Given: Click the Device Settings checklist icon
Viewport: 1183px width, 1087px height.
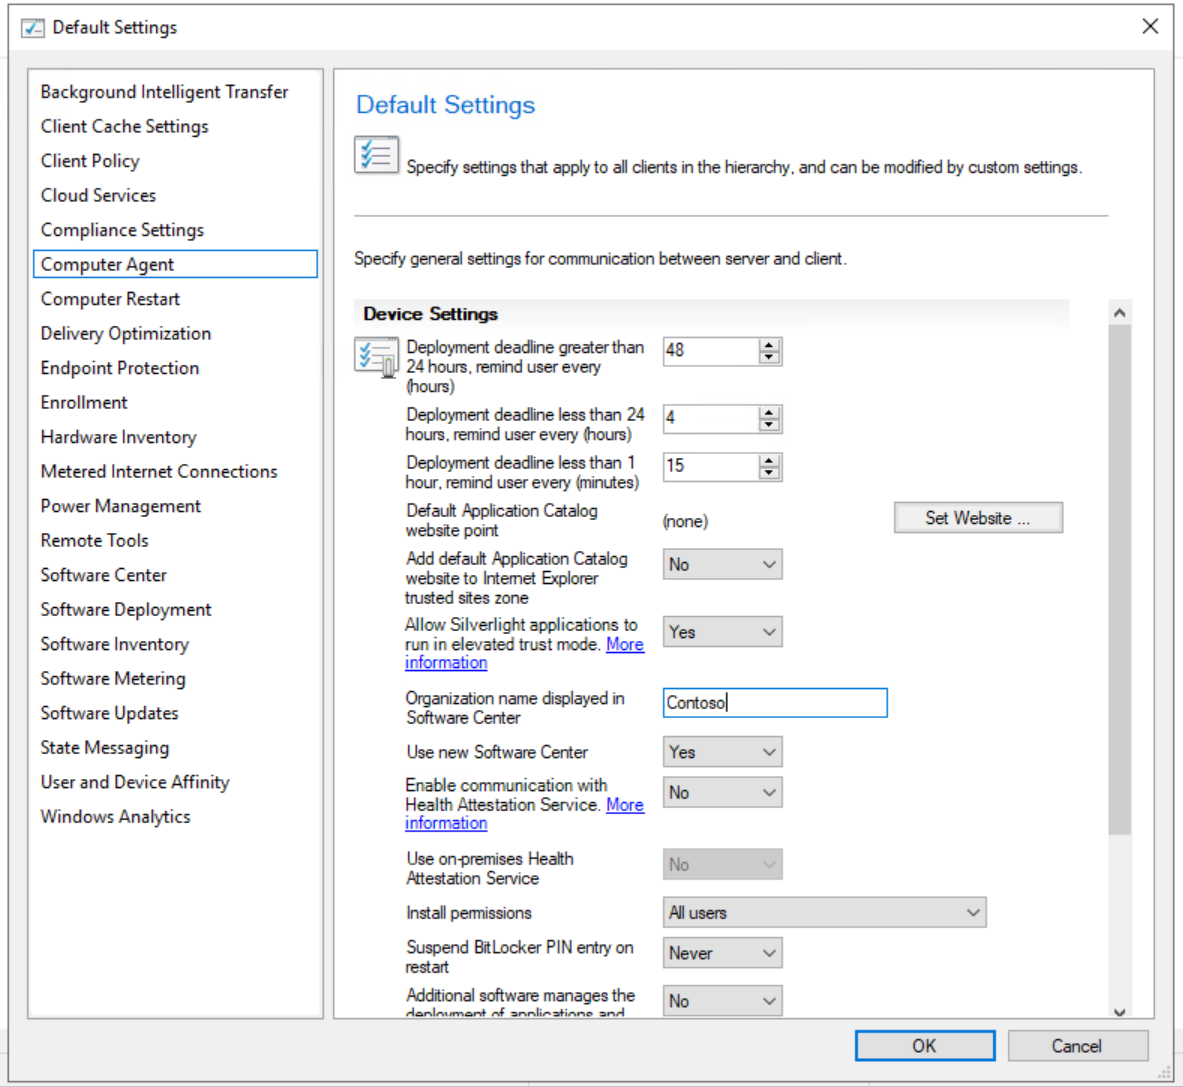Looking at the screenshot, I should [376, 356].
